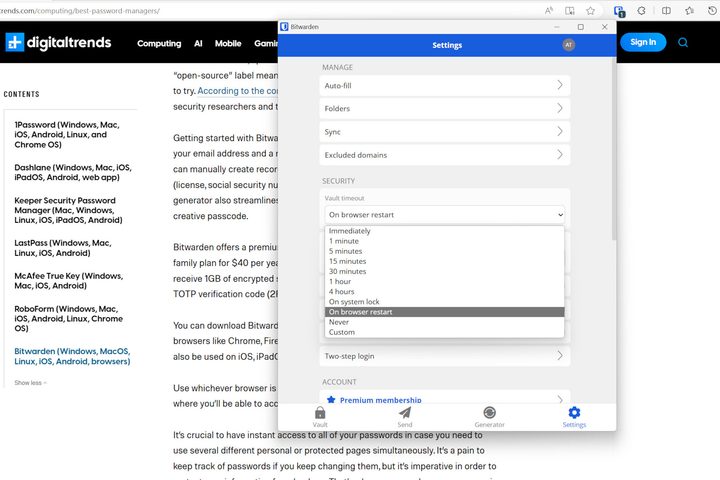720x480 pixels.
Task: Choose the 1 hour timeout option
Action: click(x=444, y=281)
